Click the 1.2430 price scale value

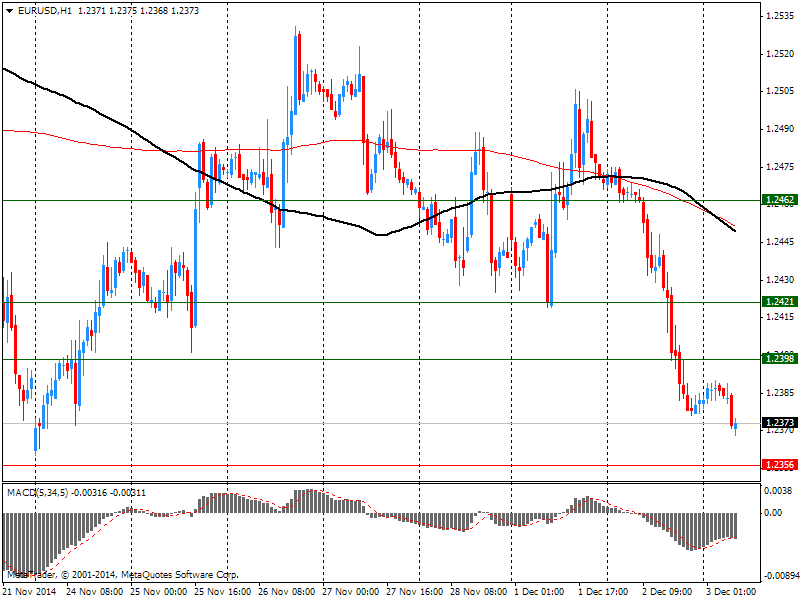click(780, 280)
